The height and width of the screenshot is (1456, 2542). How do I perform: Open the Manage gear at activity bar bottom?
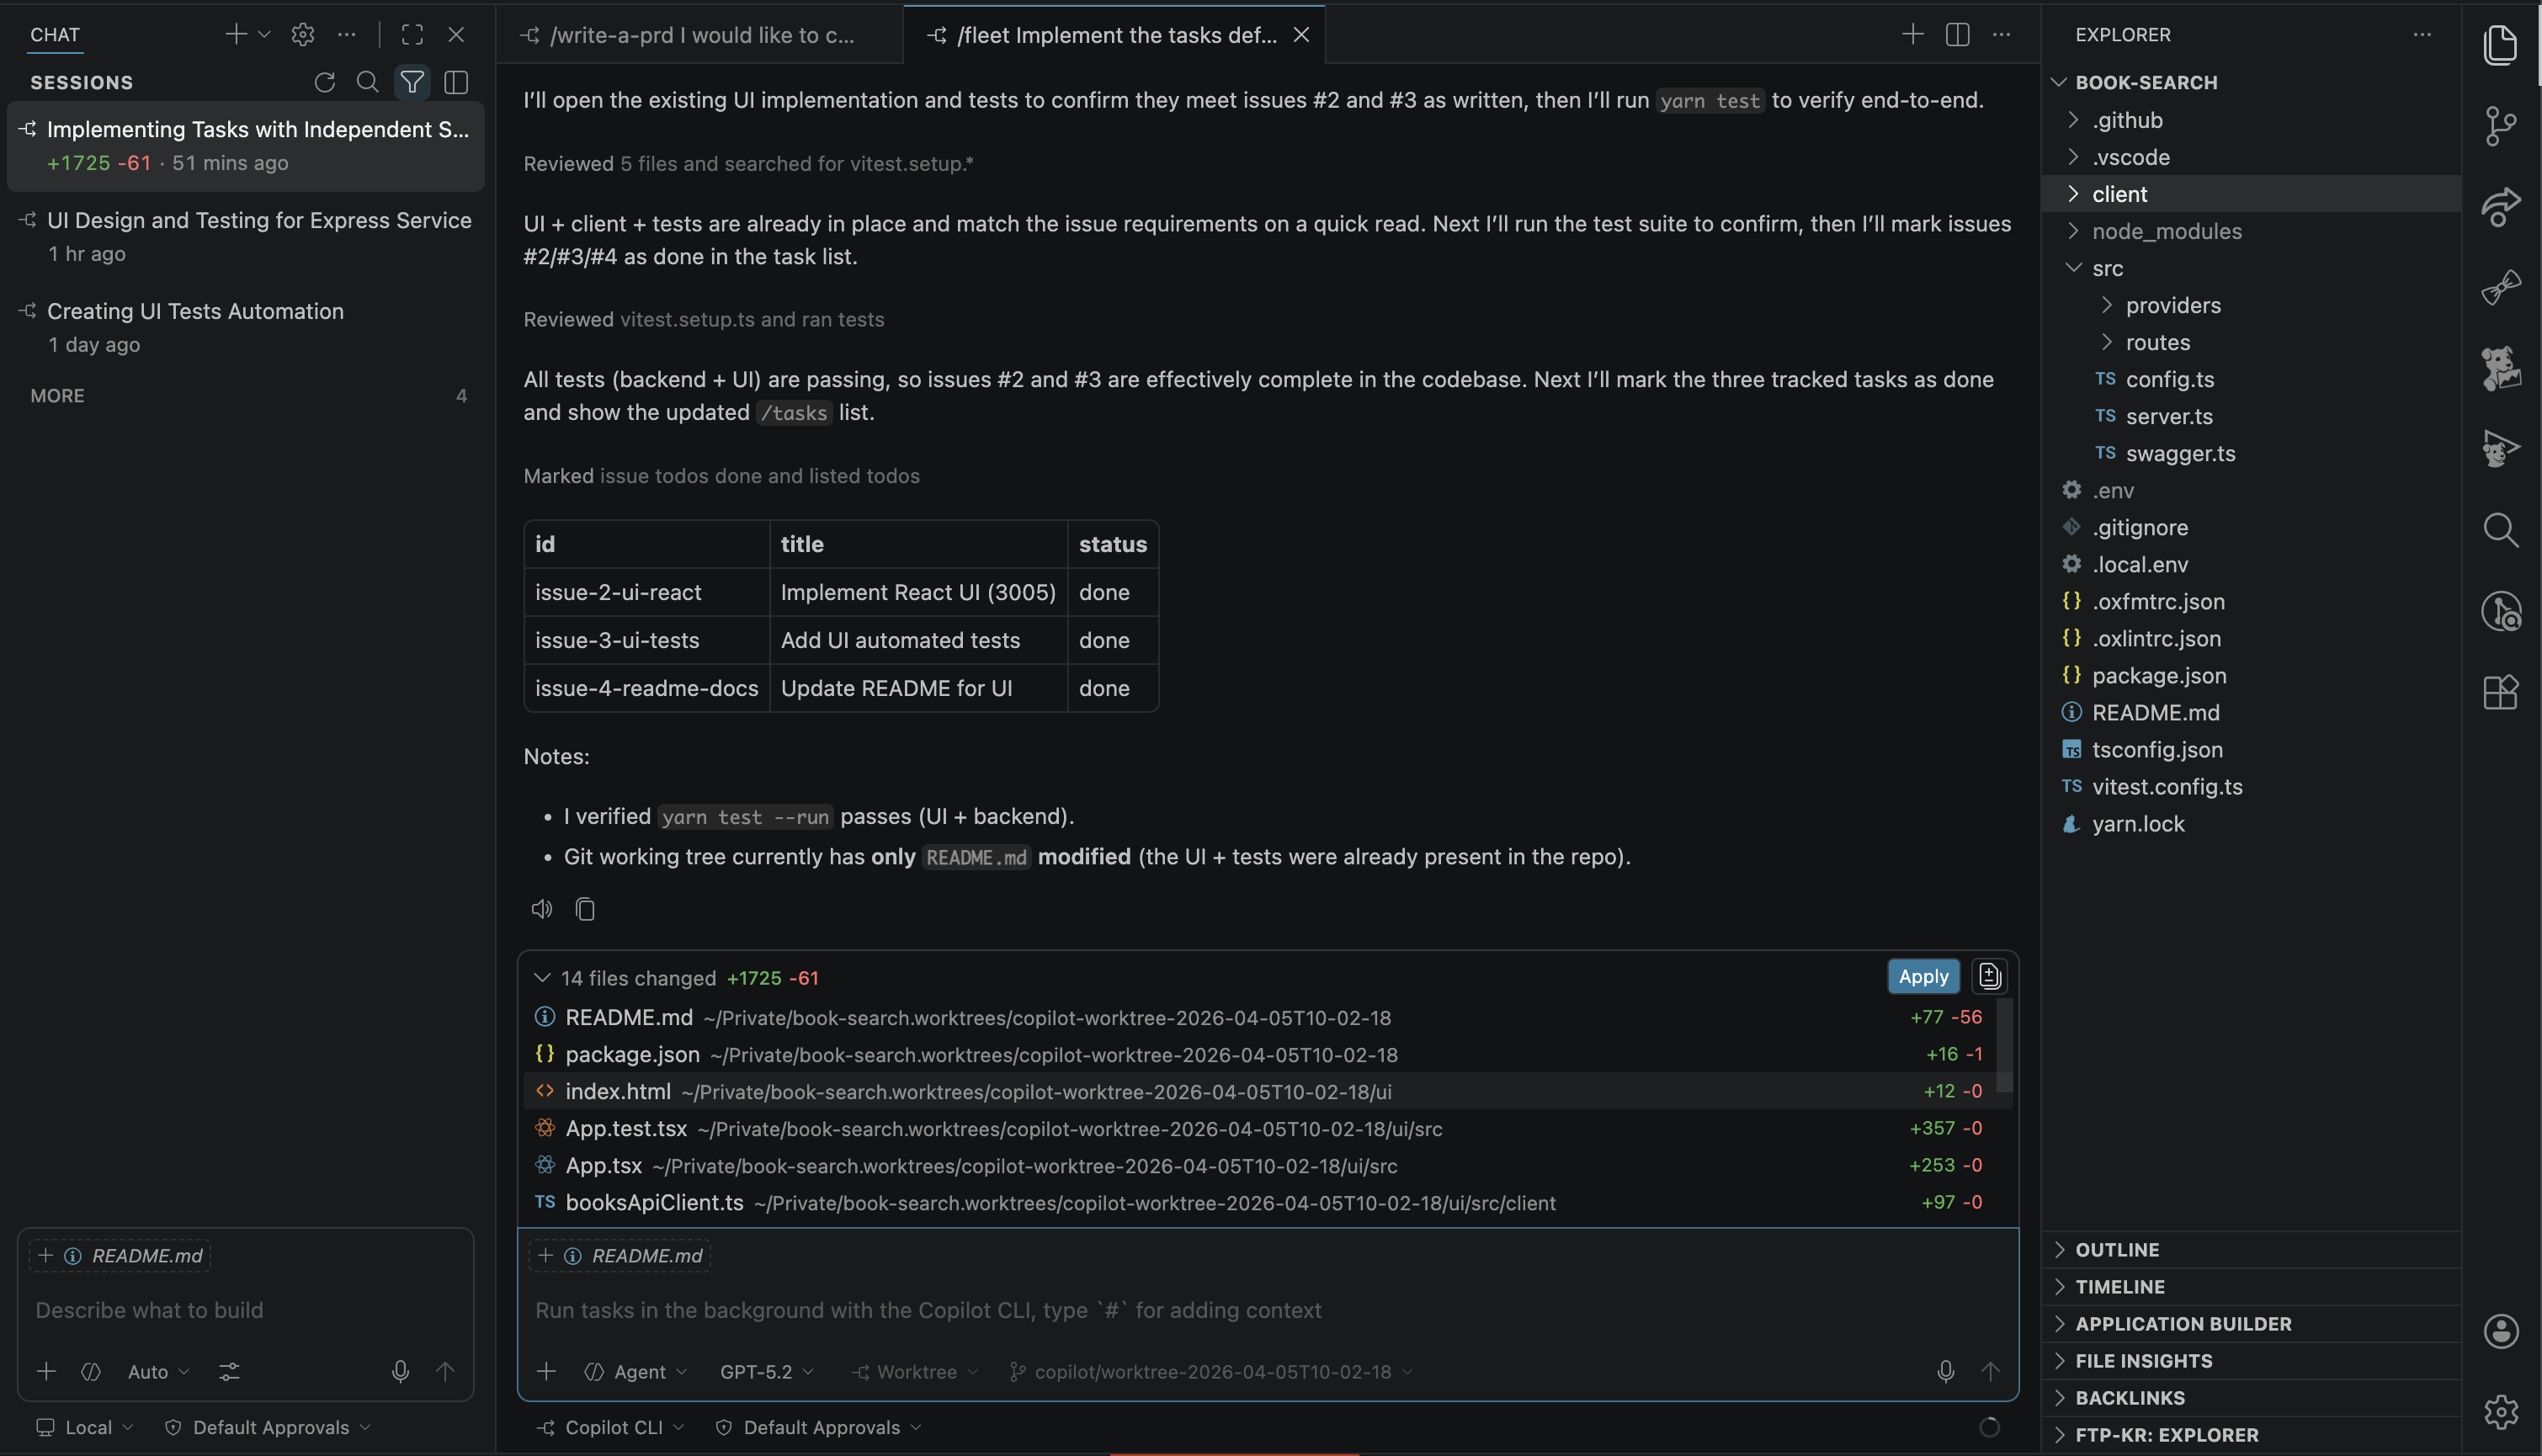[2500, 1412]
